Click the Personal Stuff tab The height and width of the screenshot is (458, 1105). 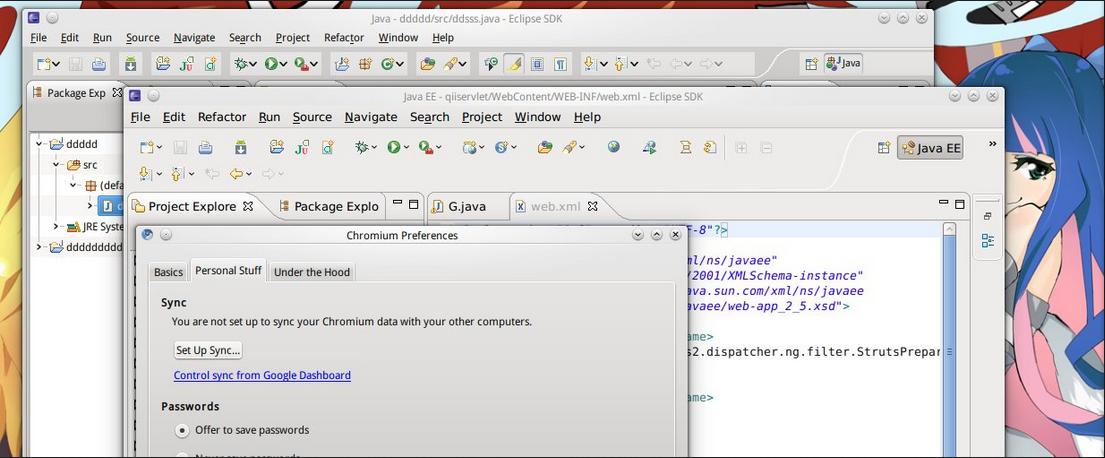point(228,271)
